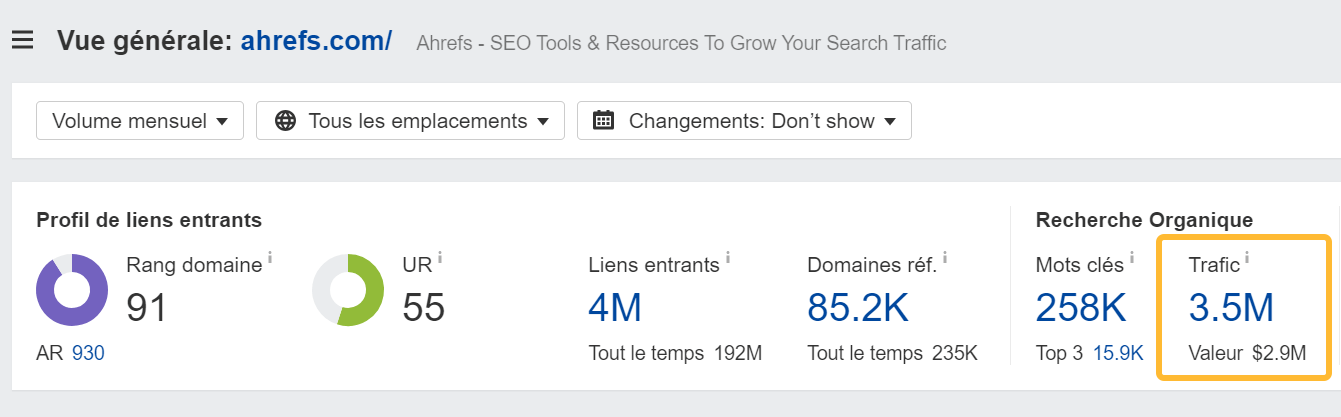Click the UR value 55
The image size is (1341, 417).
point(423,308)
